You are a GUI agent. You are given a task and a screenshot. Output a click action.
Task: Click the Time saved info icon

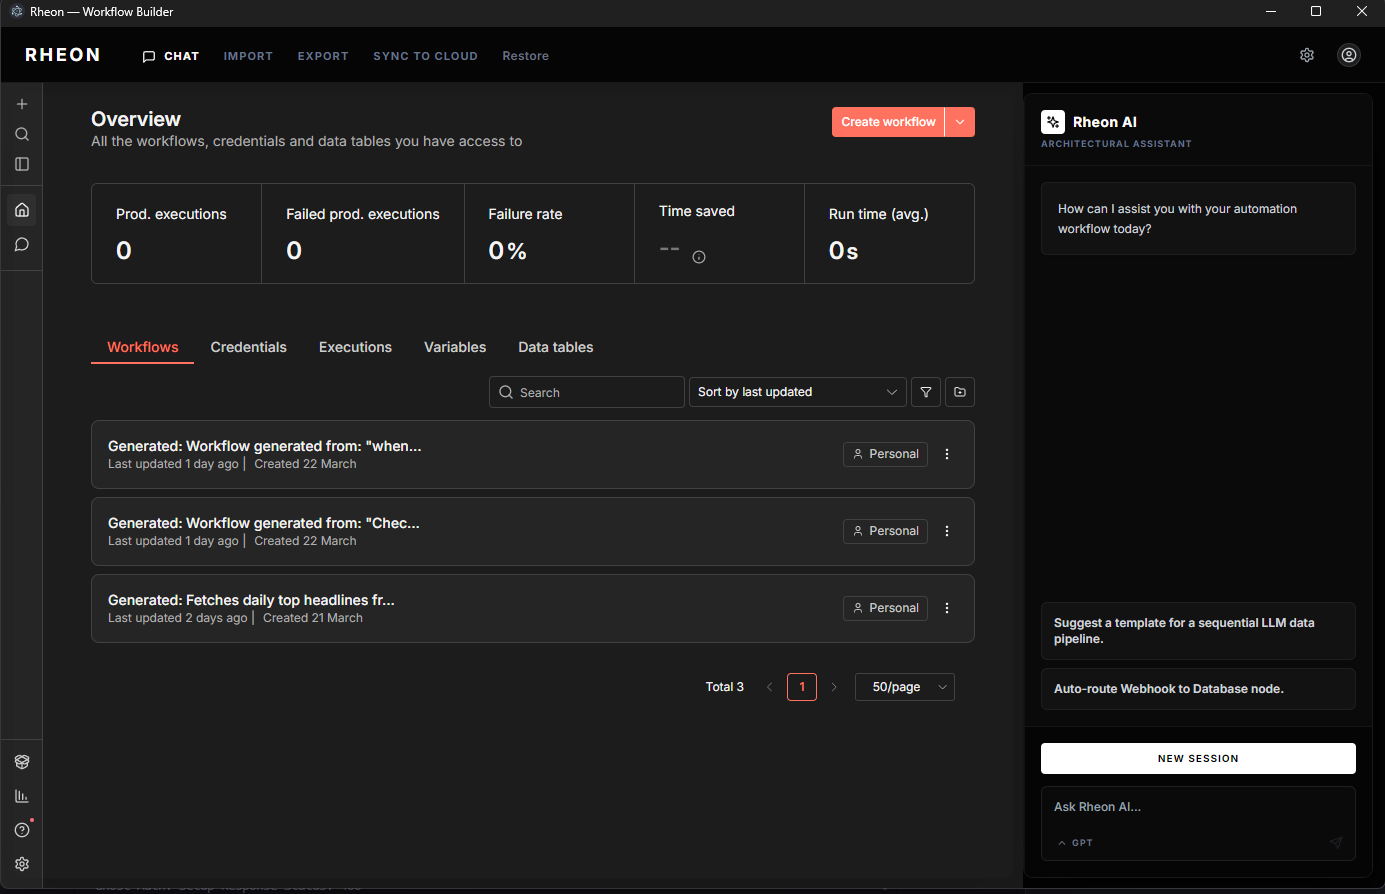(x=699, y=257)
